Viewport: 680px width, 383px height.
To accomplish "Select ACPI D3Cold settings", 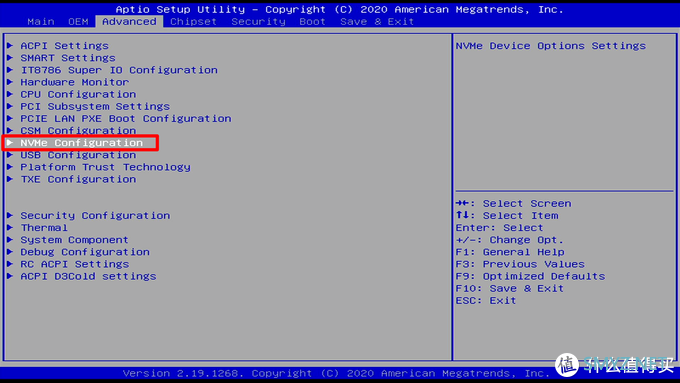I will 88,276.
